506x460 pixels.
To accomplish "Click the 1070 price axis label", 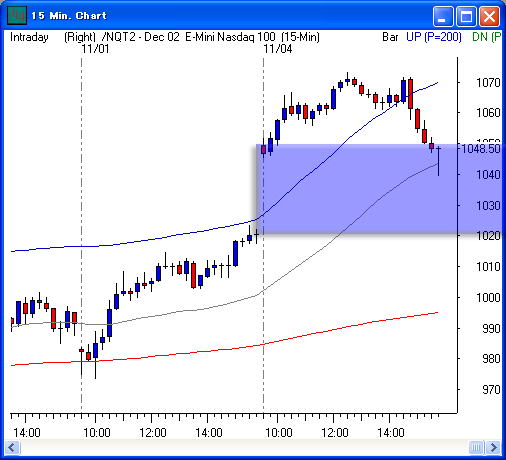I will tap(488, 82).
